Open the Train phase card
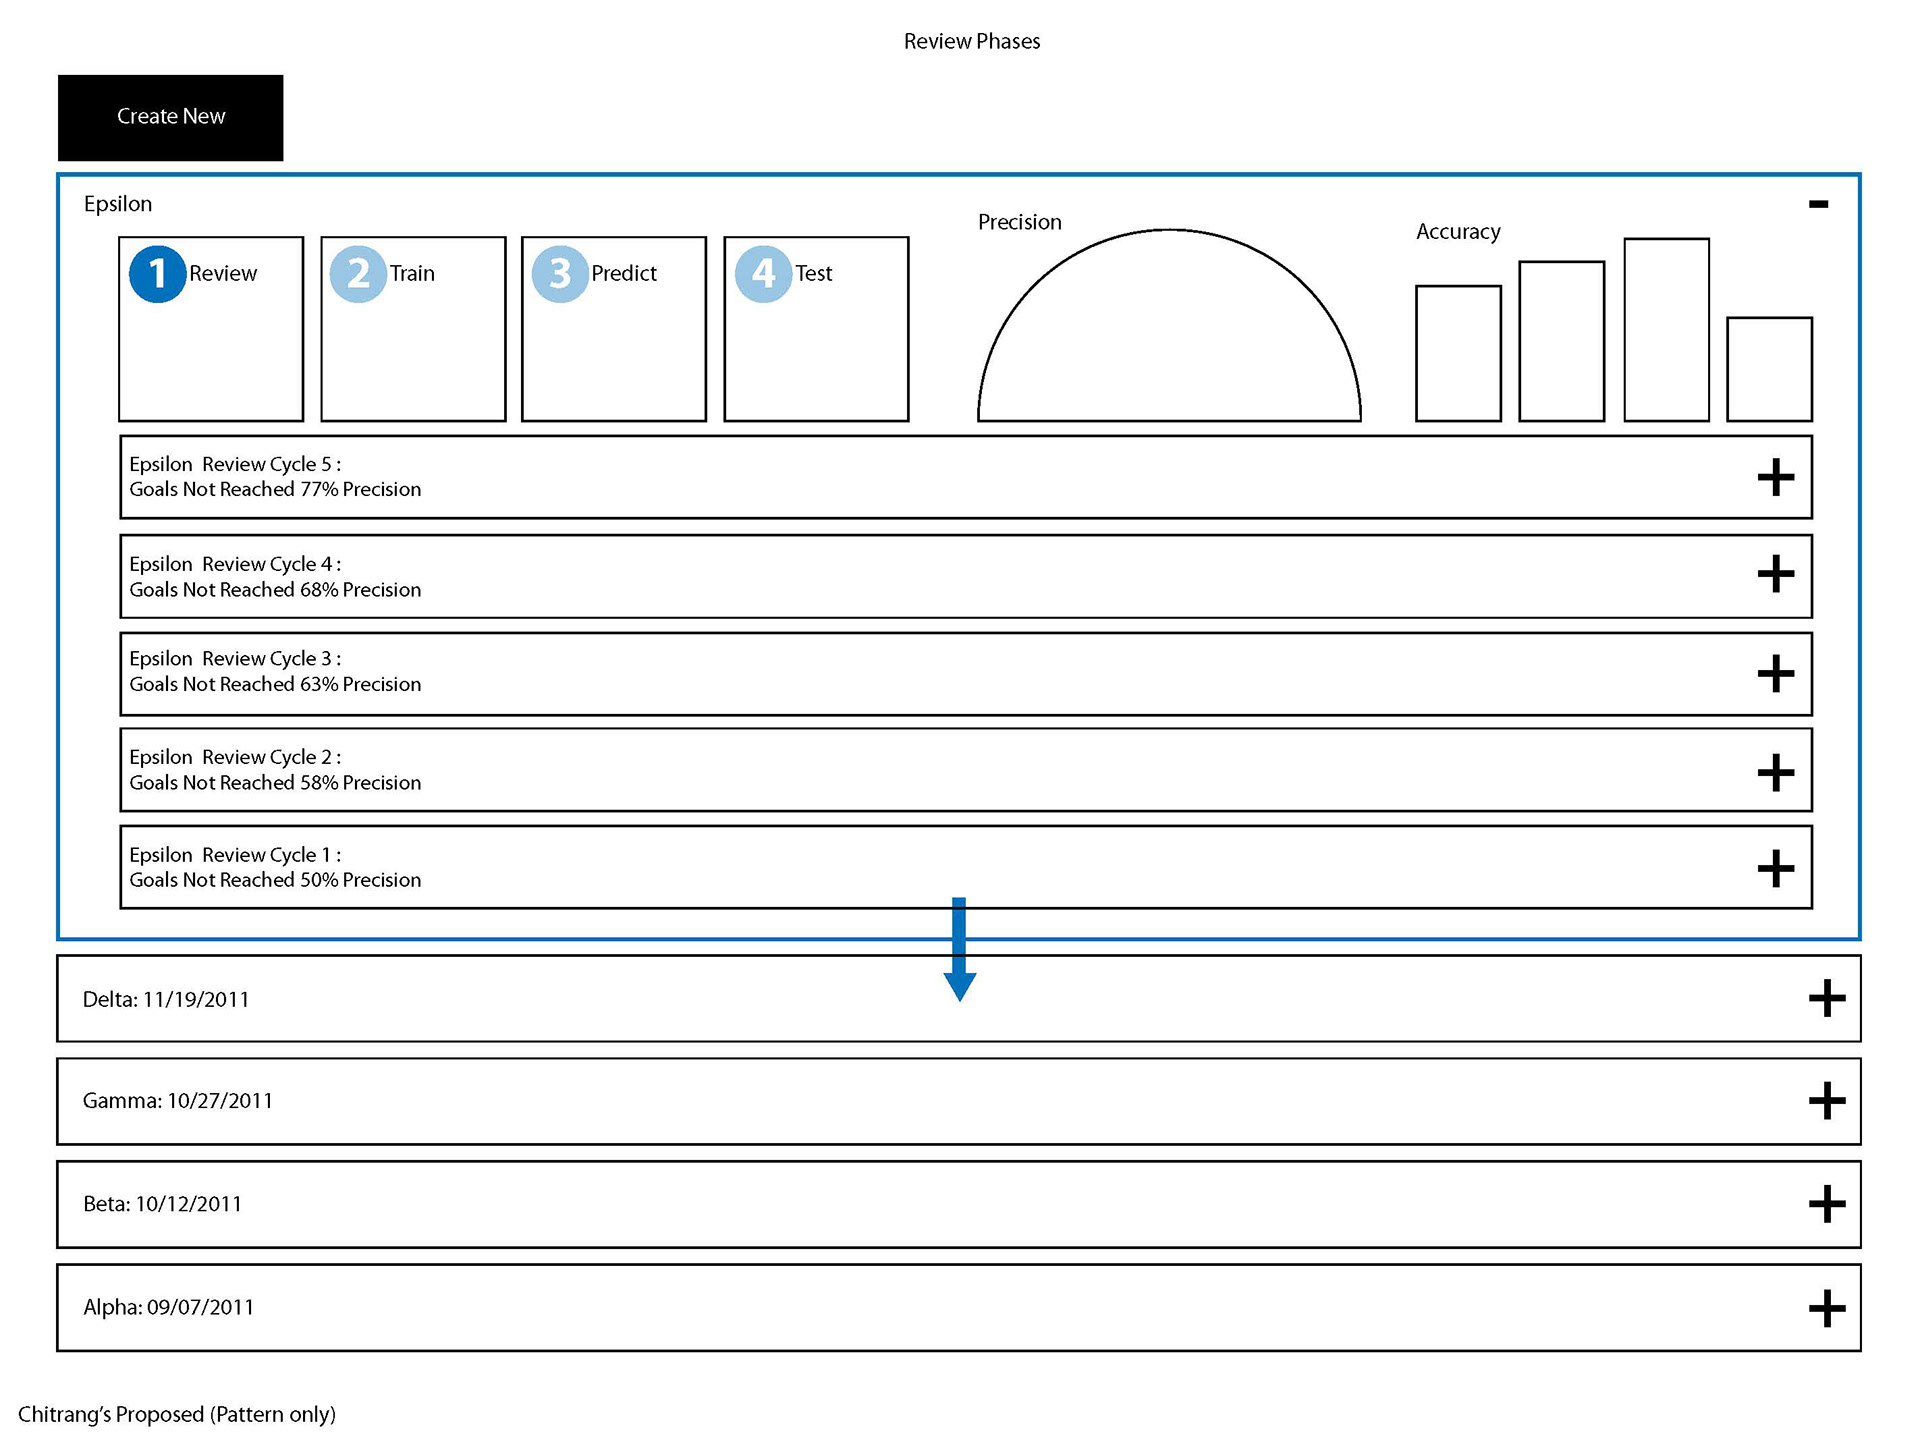The height and width of the screenshot is (1440, 1920). [x=413, y=329]
